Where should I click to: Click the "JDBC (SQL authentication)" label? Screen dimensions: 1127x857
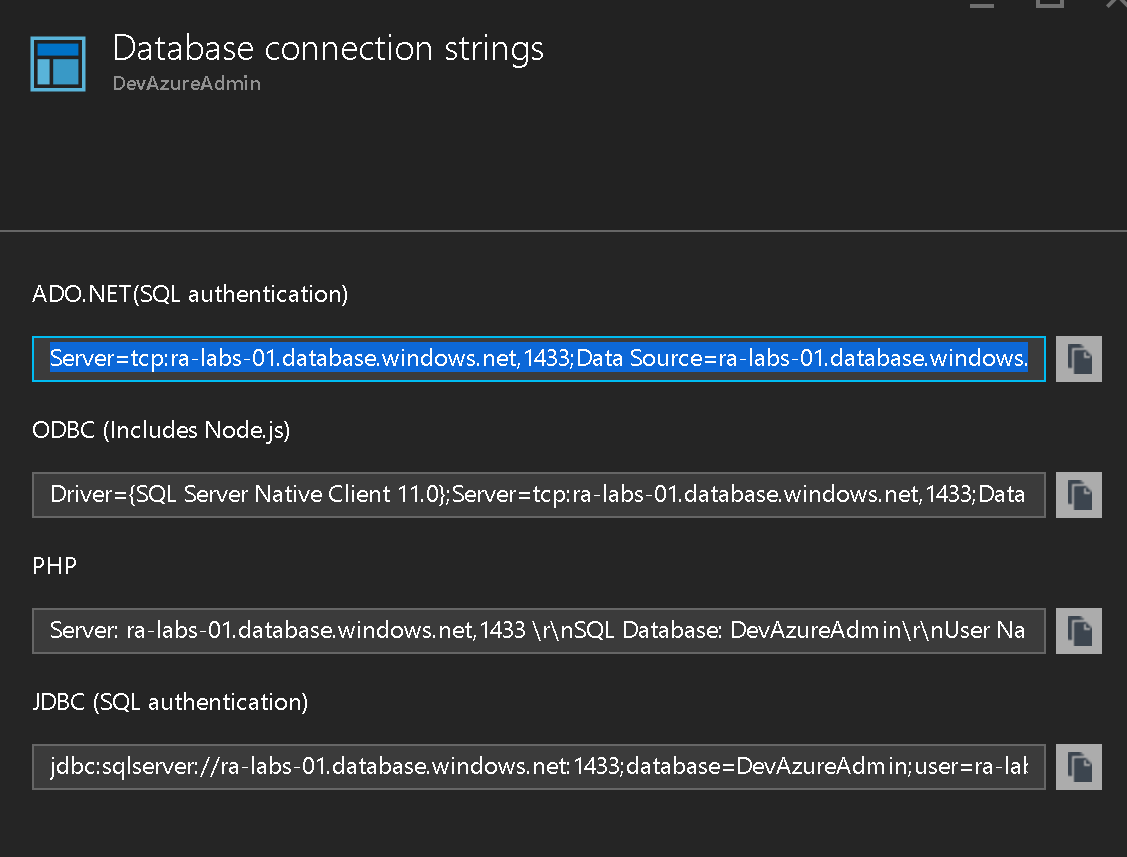[x=170, y=702]
